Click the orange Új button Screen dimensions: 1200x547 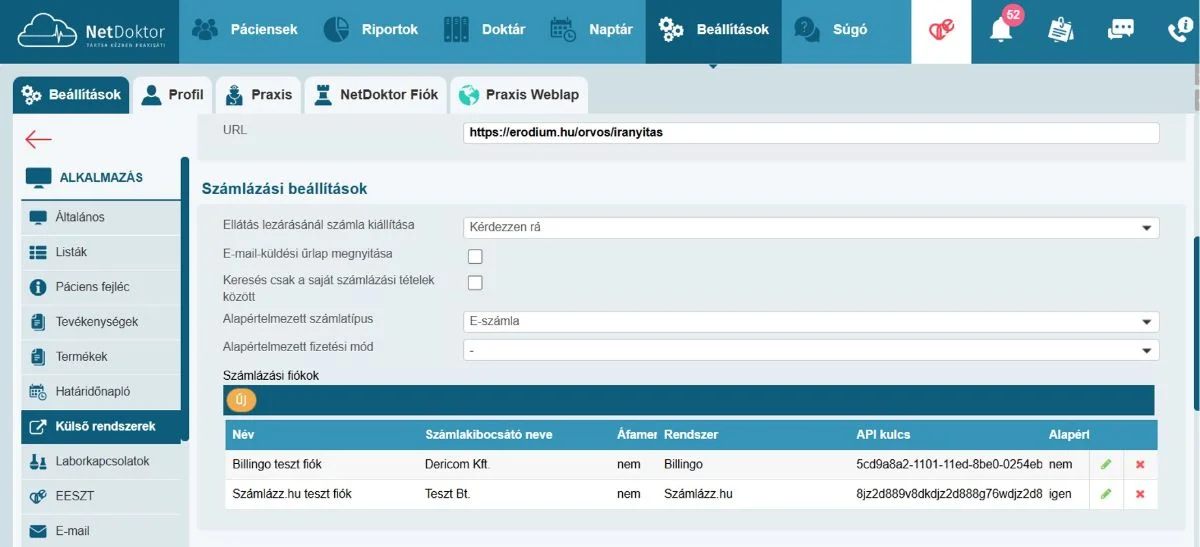(241, 400)
